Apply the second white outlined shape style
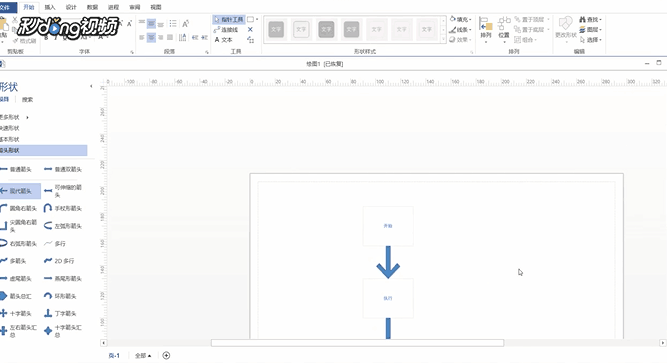The height and width of the screenshot is (364, 667). click(301, 29)
